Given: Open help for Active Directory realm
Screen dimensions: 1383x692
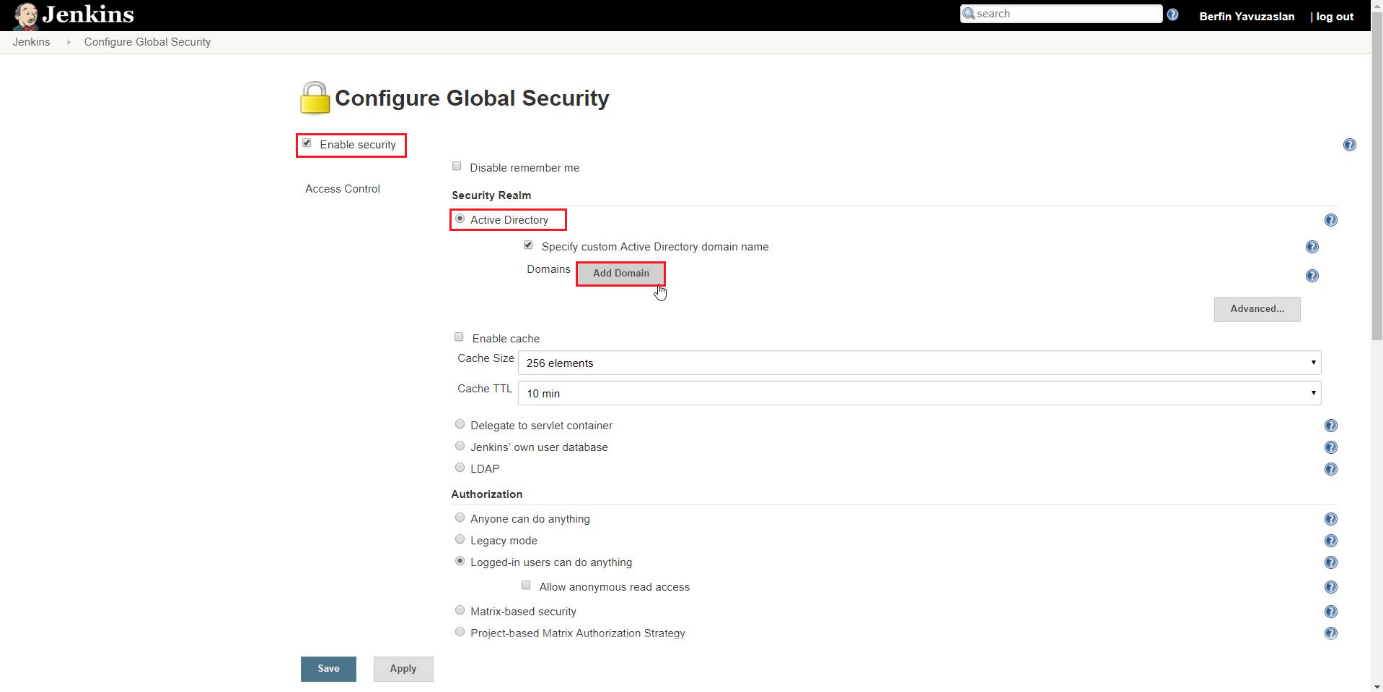Looking at the screenshot, I should click(x=1331, y=220).
